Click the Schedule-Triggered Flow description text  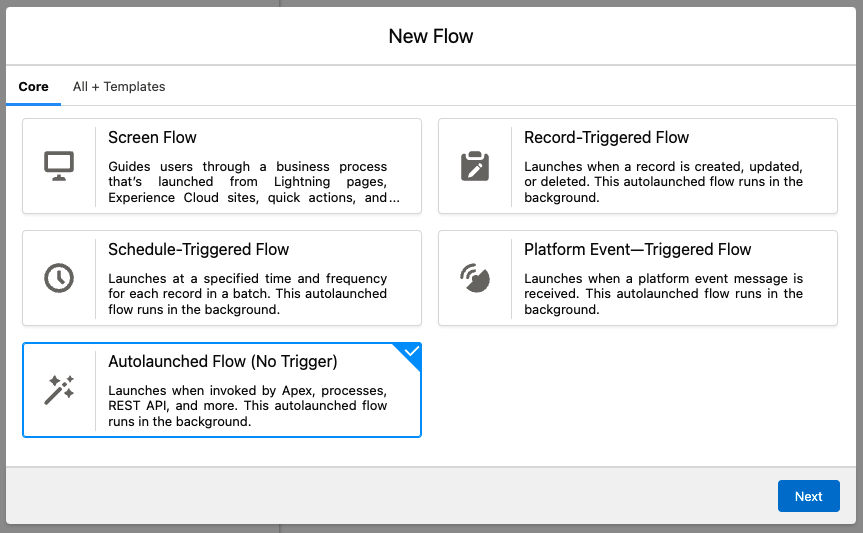click(x=248, y=293)
